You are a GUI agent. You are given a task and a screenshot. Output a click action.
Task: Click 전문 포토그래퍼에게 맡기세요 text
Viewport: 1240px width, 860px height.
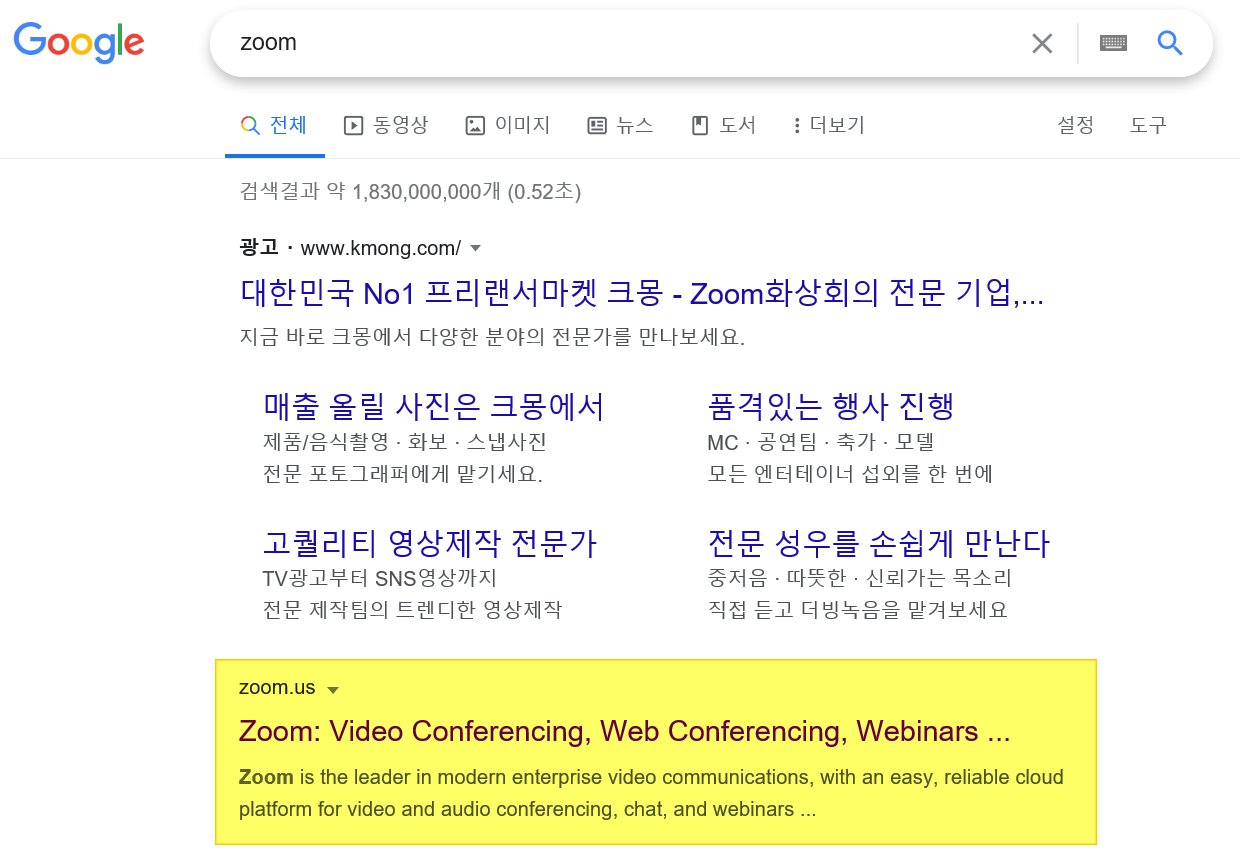click(403, 474)
